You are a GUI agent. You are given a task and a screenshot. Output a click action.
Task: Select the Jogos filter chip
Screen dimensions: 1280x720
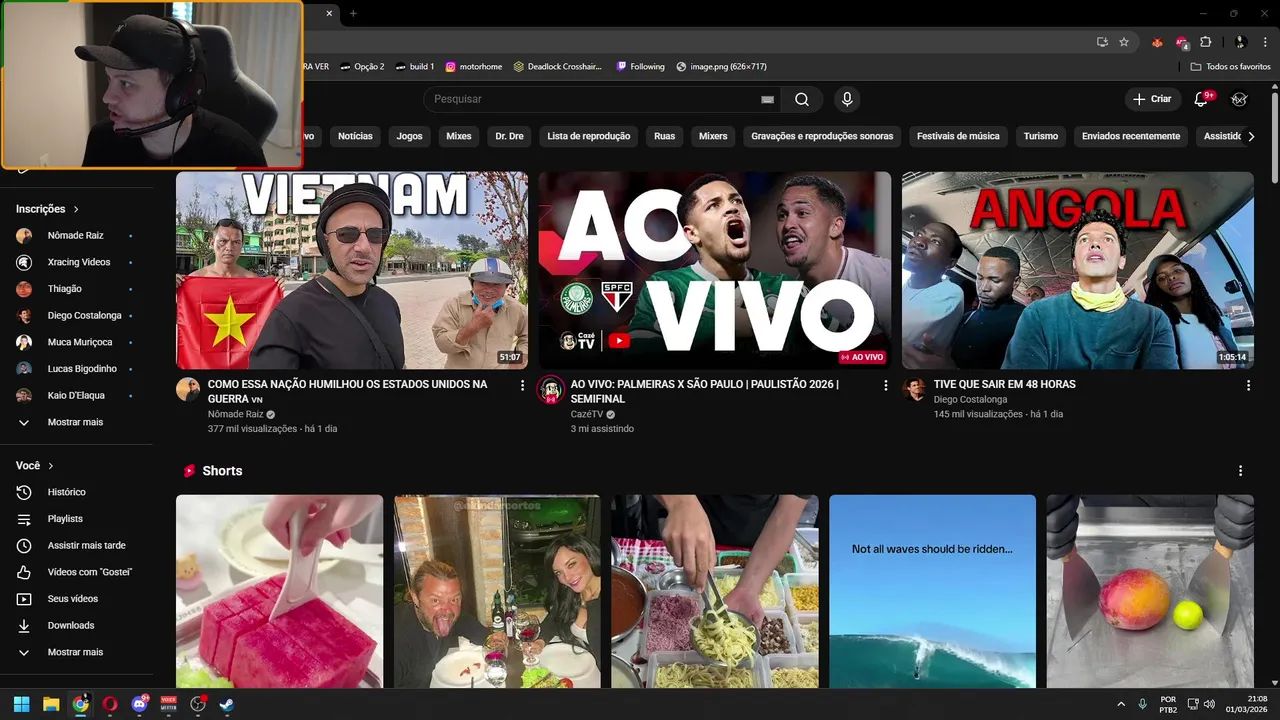pos(409,136)
